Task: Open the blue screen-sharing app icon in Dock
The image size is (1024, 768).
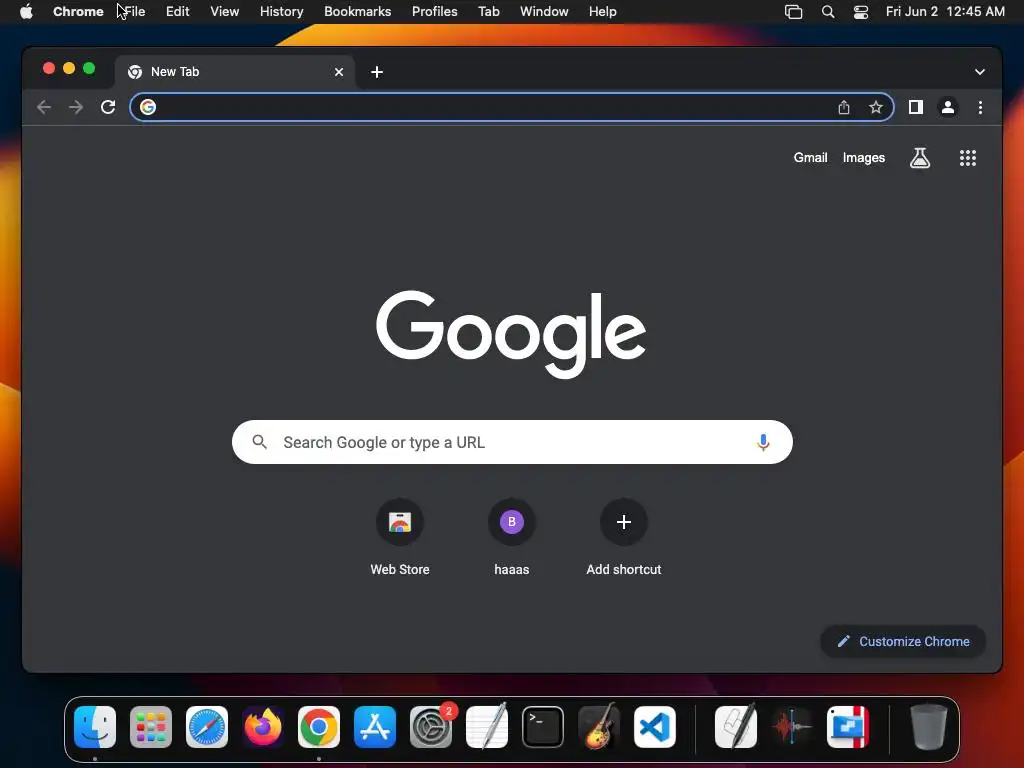Action: 848,727
